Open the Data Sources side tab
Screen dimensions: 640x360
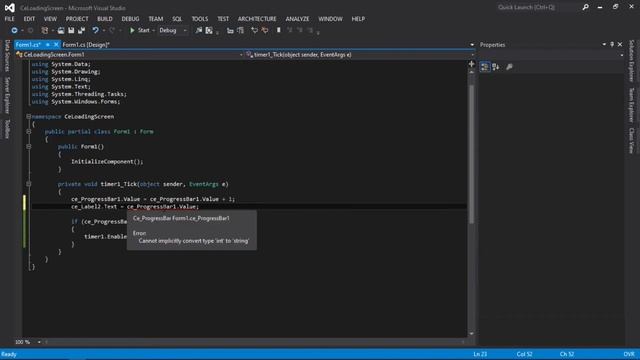(x=7, y=55)
